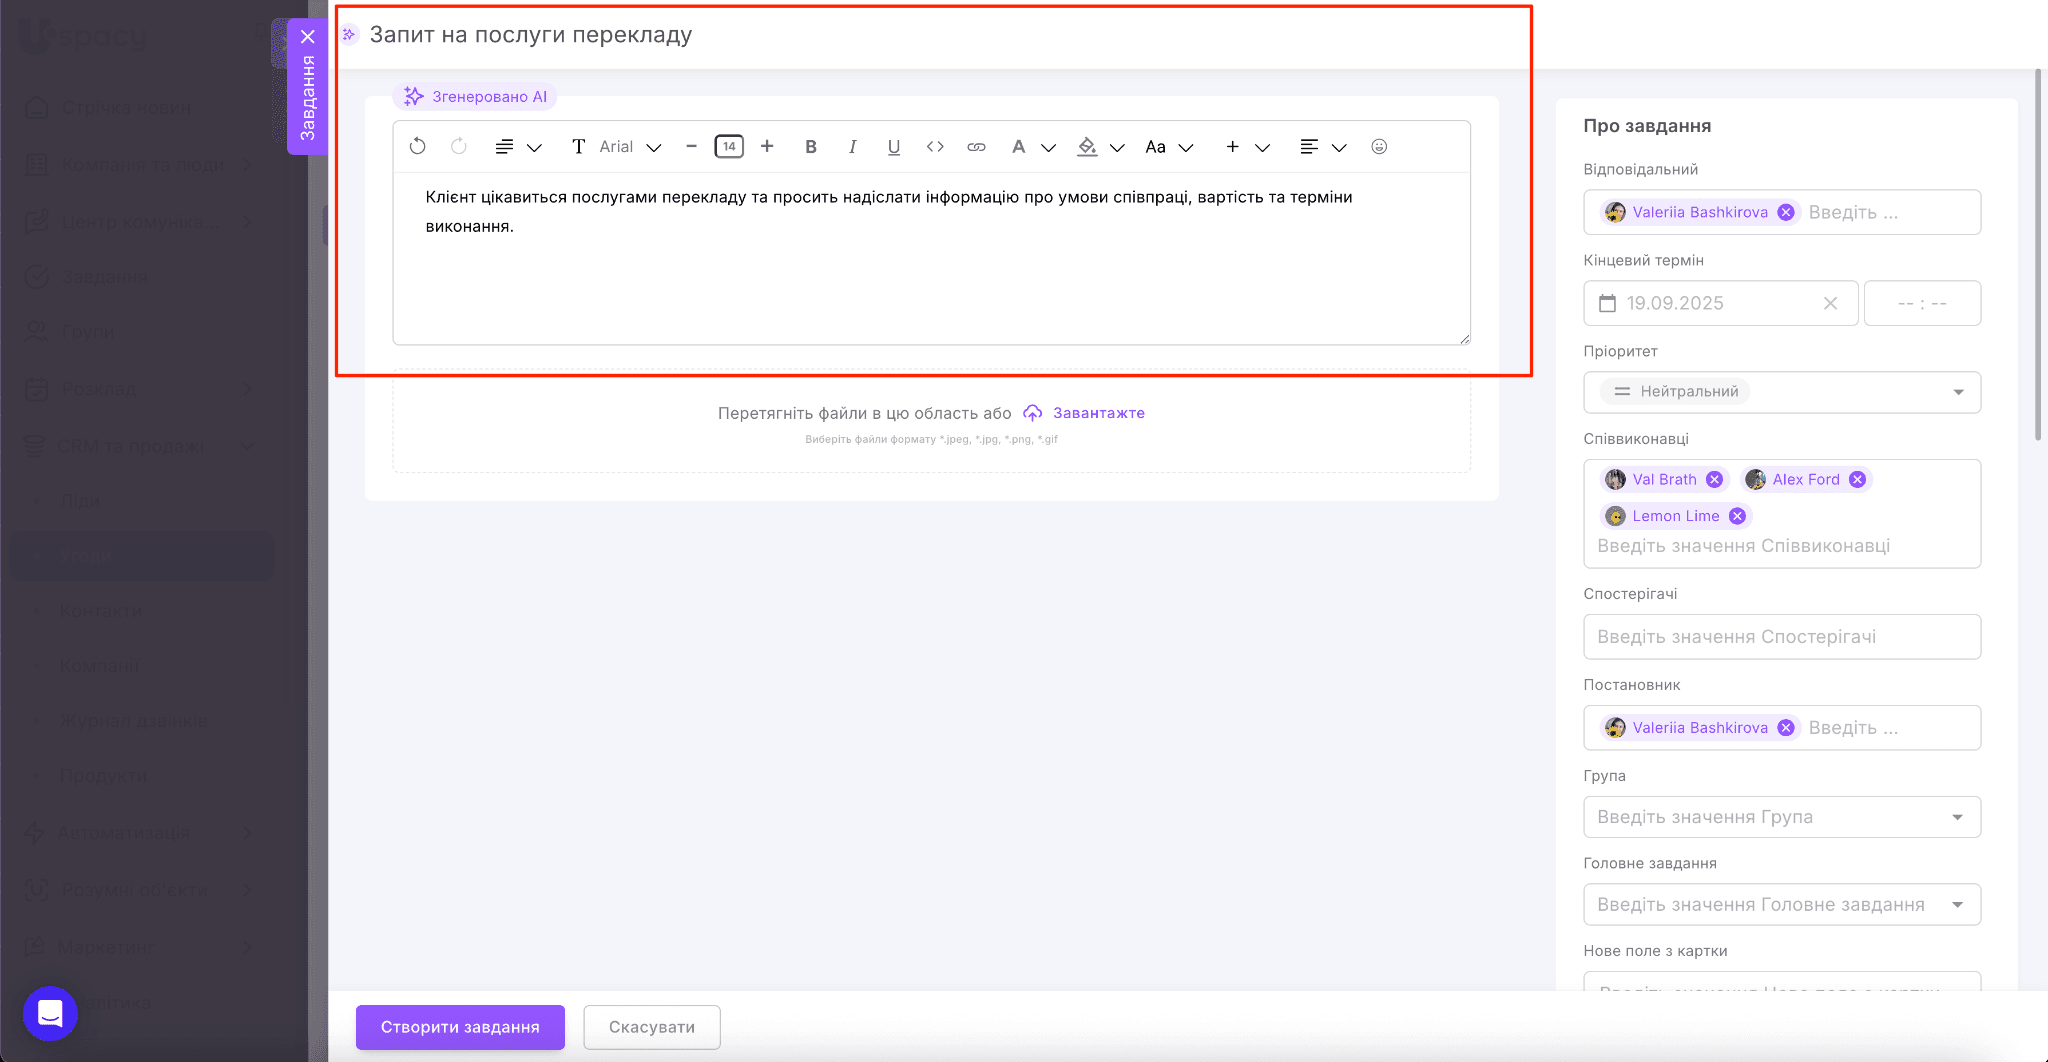This screenshot has height=1062, width=2048.
Task: Pick a fill color with the paint bucket
Action: 1087,147
